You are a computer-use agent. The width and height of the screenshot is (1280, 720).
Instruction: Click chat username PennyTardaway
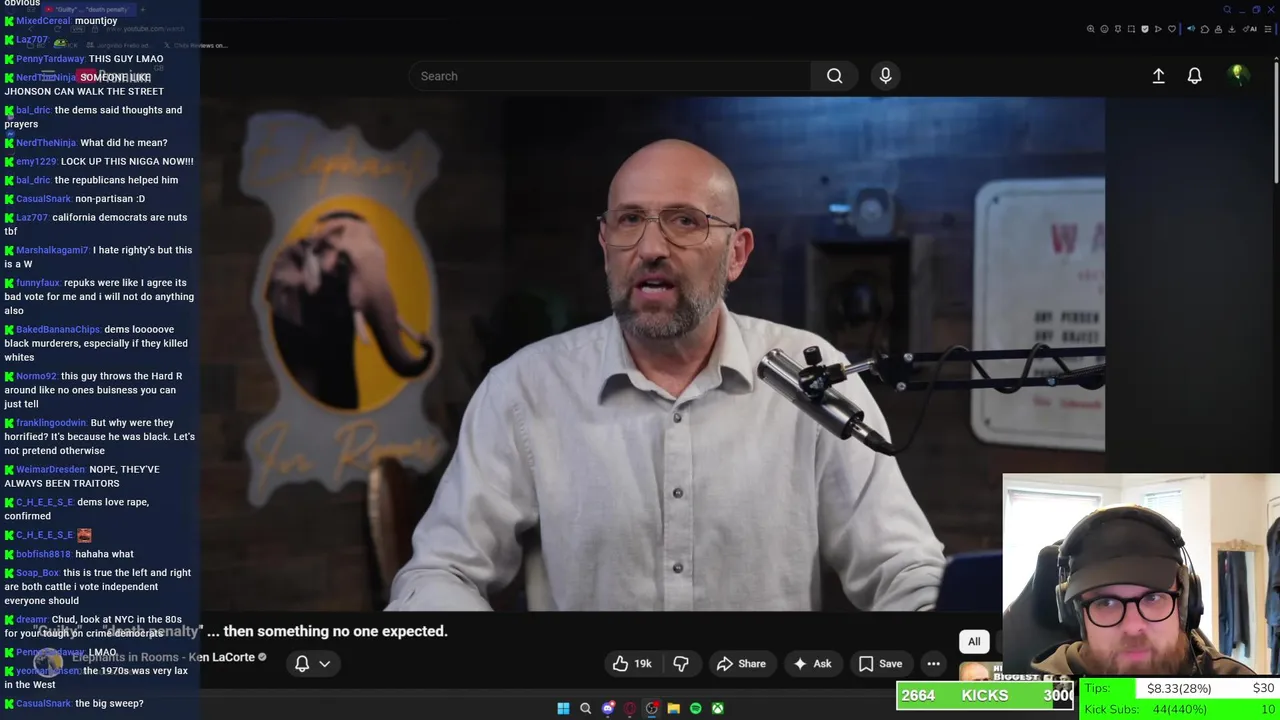[x=50, y=59]
